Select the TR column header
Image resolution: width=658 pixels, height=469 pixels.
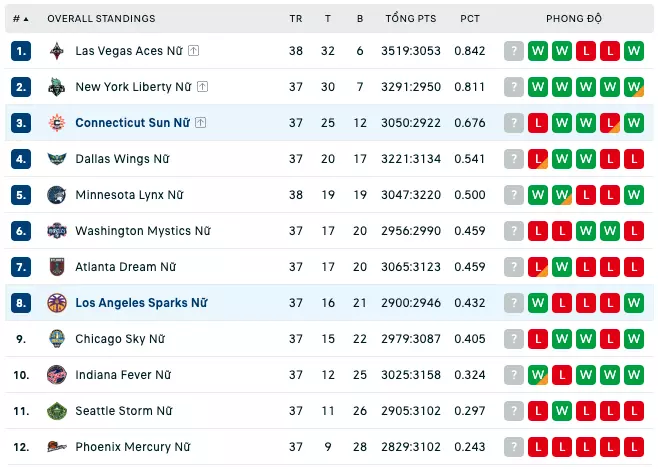[295, 19]
